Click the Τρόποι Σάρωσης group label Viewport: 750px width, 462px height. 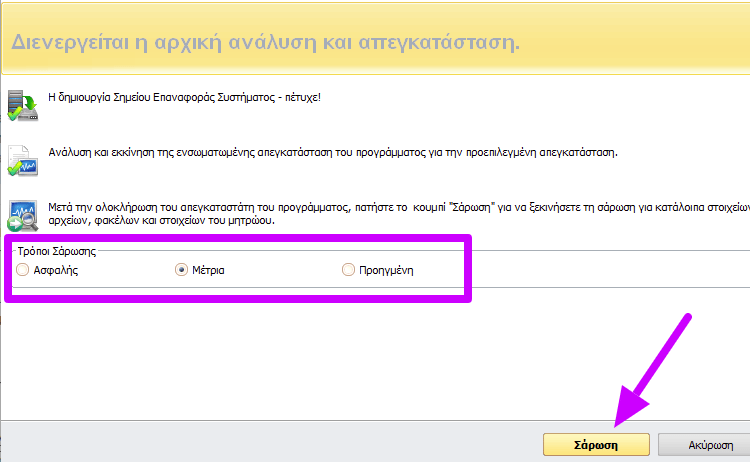[56, 251]
